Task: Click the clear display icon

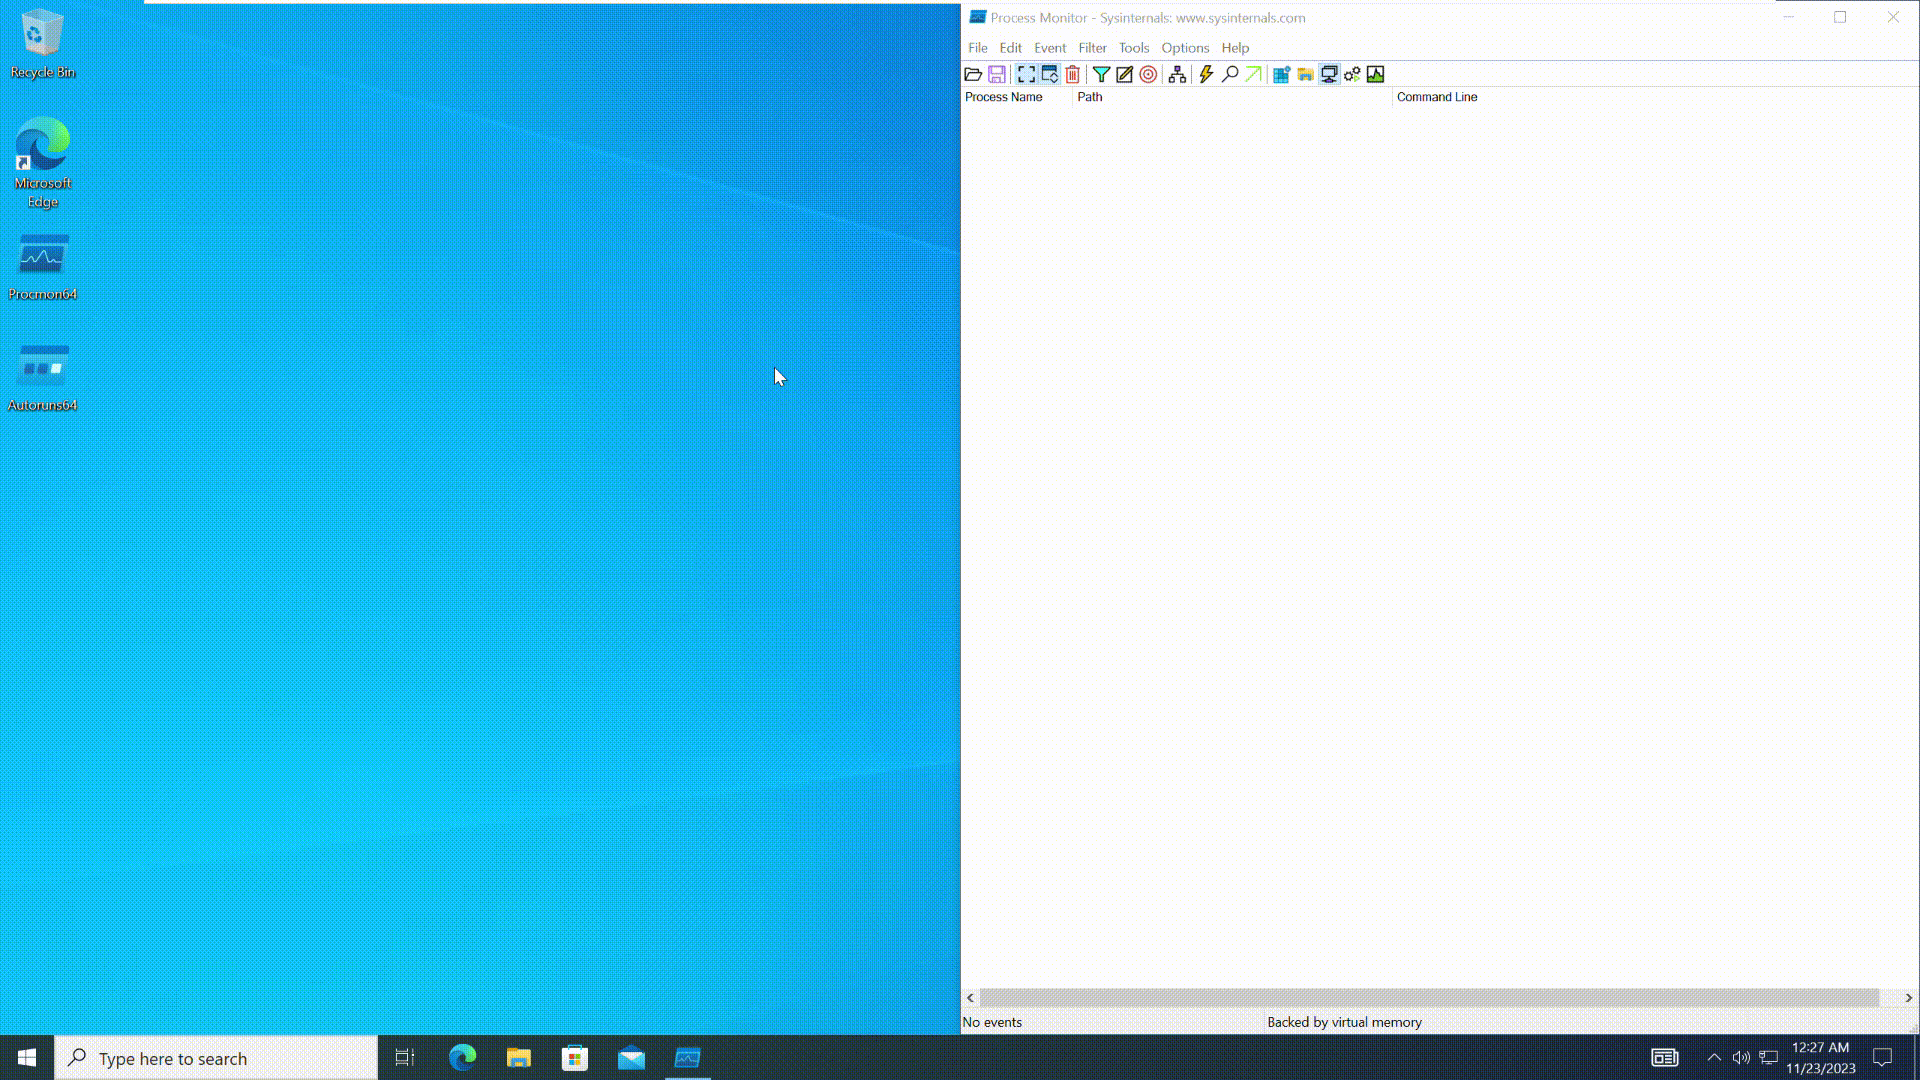Action: 1072,74
